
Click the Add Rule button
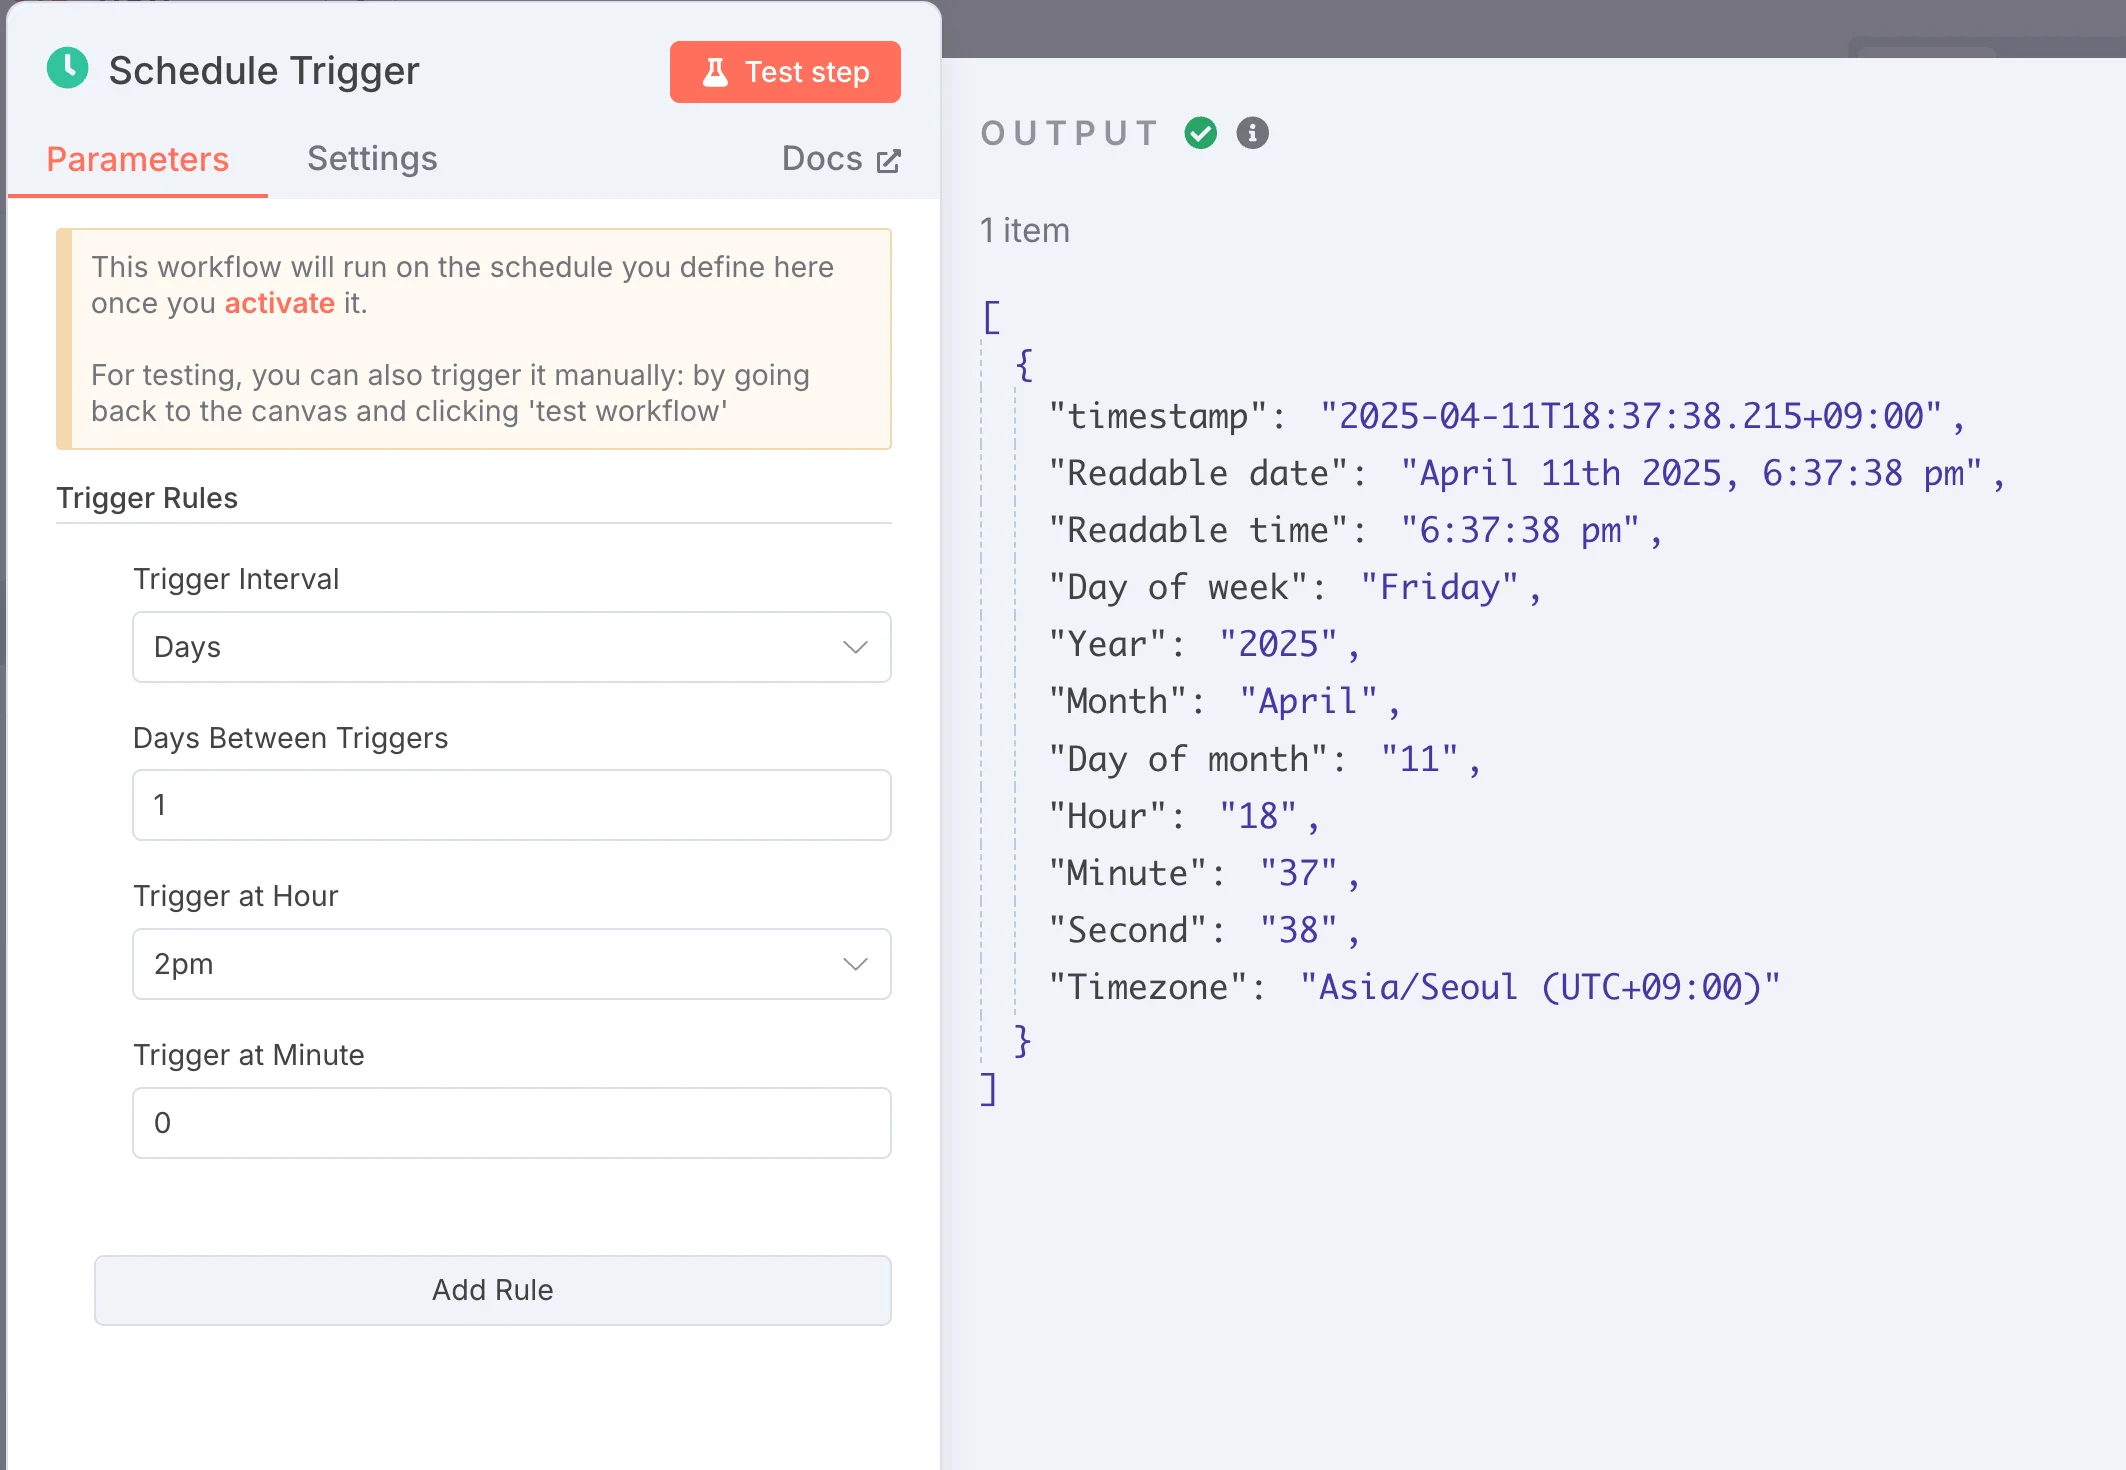click(x=492, y=1290)
